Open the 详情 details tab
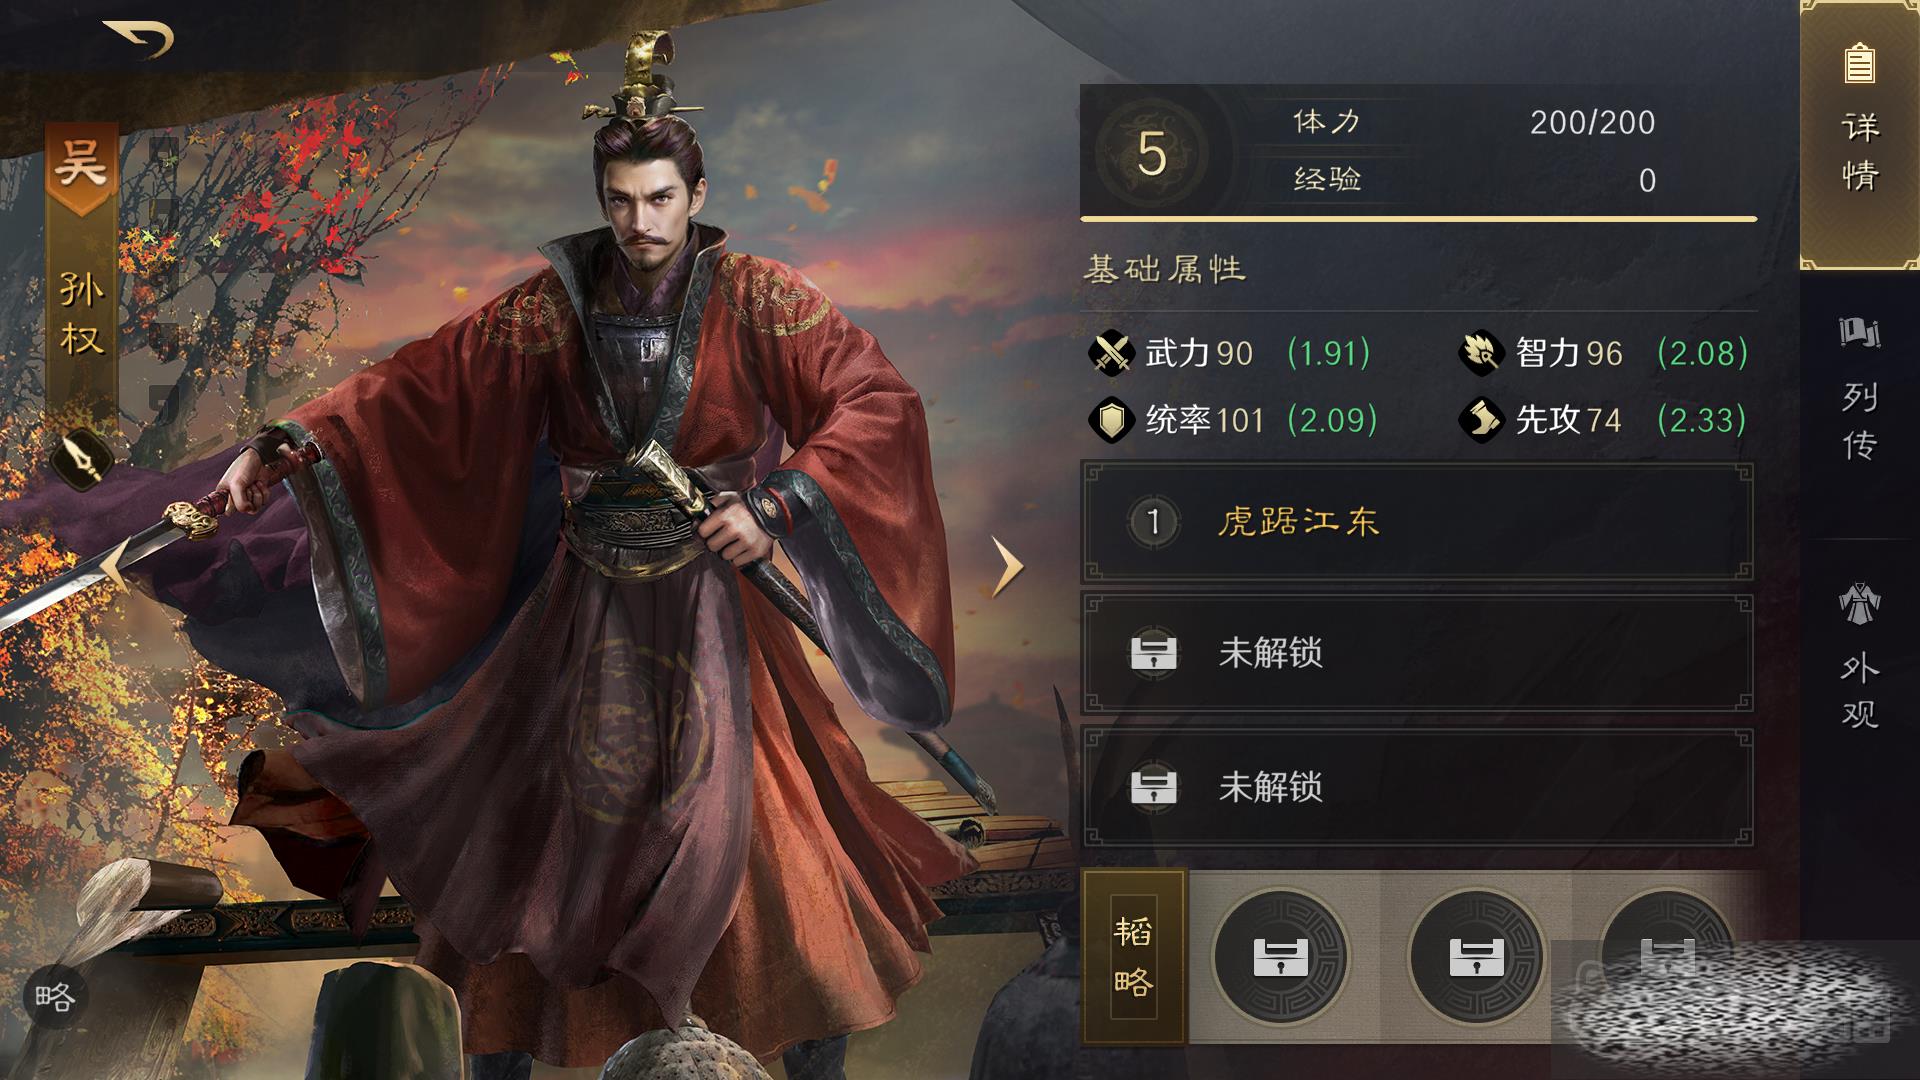 1860,136
